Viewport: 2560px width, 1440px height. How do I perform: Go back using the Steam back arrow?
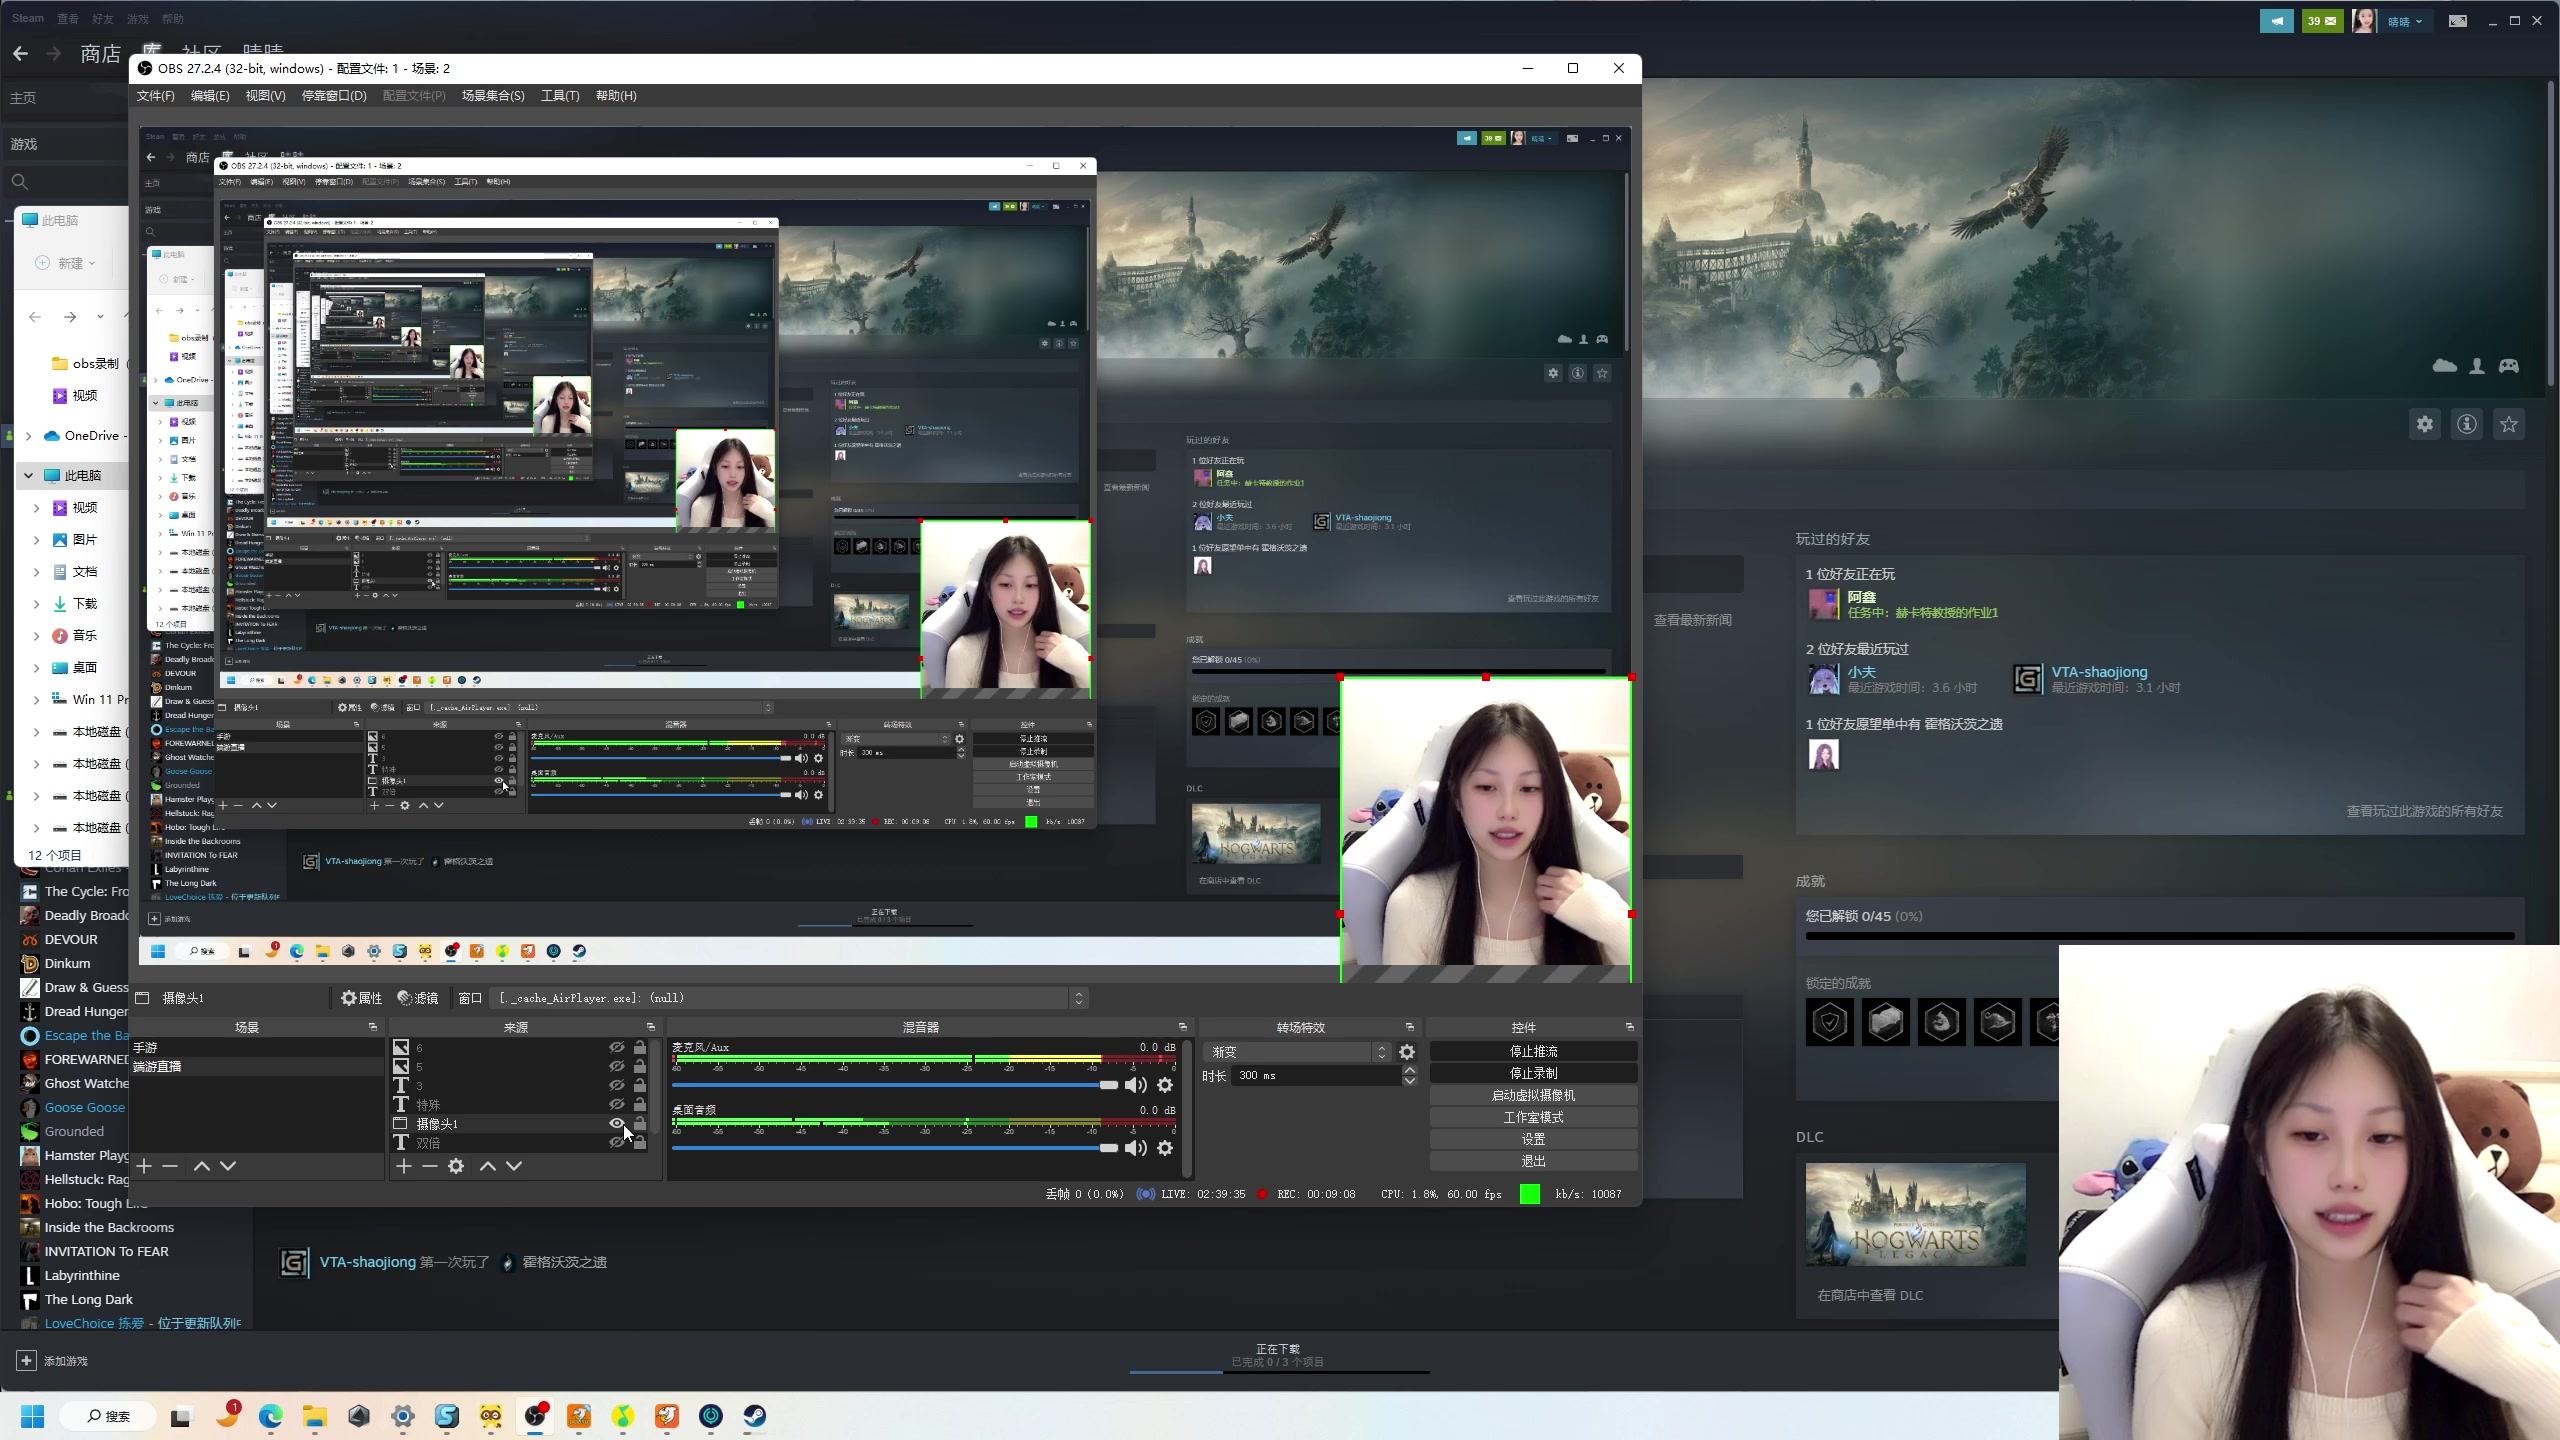(x=21, y=54)
